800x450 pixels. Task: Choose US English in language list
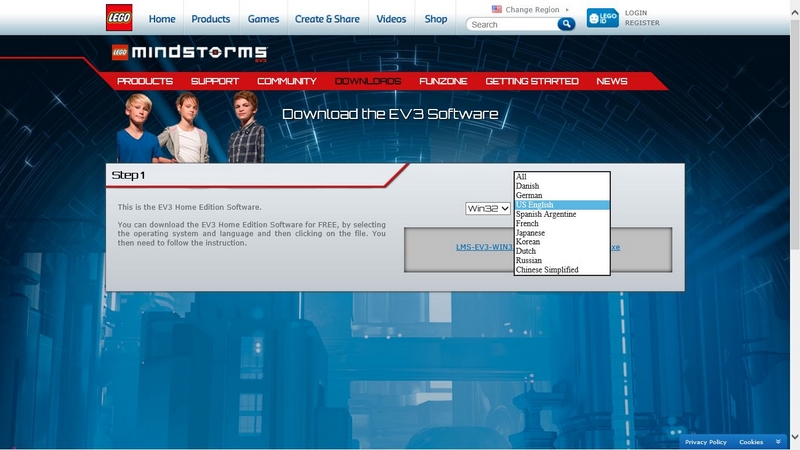point(562,205)
